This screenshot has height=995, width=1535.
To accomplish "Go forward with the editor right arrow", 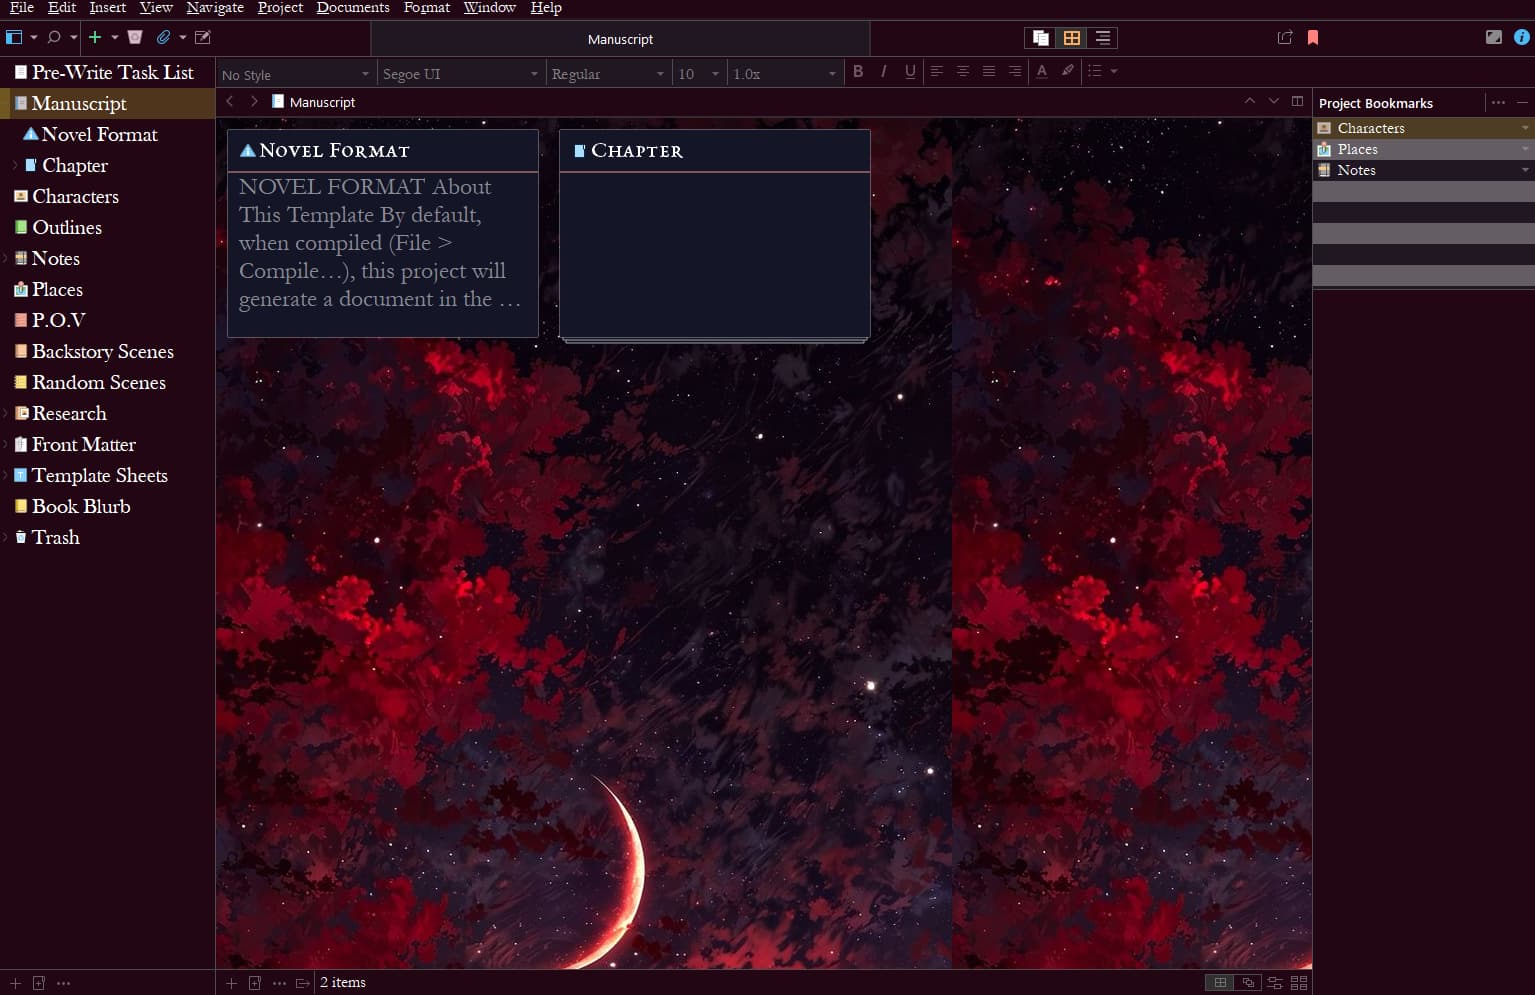I will pyautogui.click(x=254, y=101).
